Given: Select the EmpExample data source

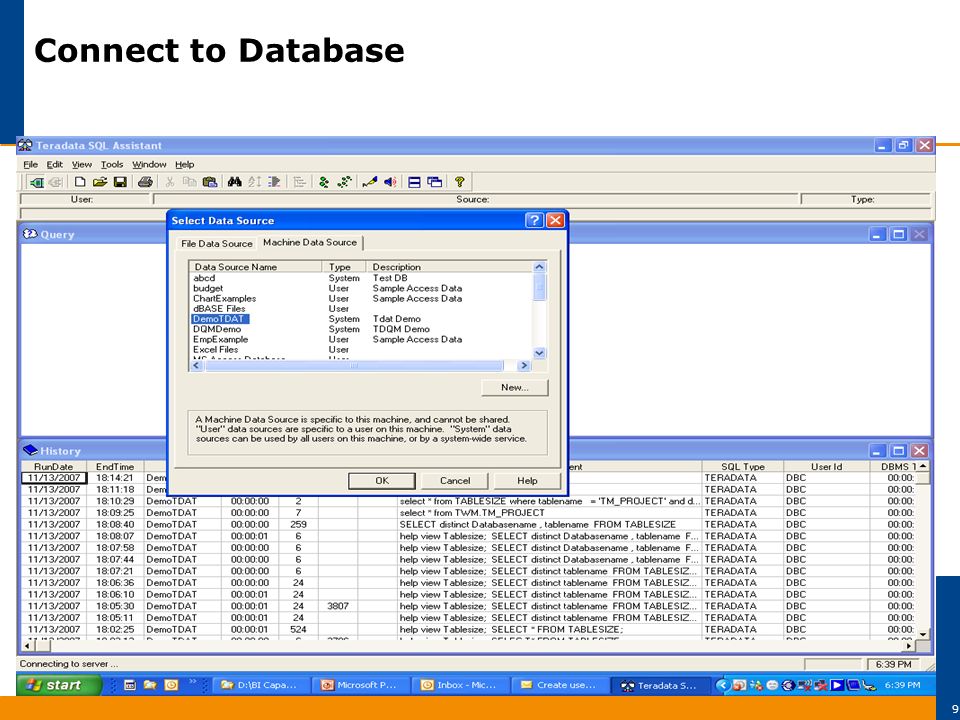Looking at the screenshot, I should [x=221, y=339].
